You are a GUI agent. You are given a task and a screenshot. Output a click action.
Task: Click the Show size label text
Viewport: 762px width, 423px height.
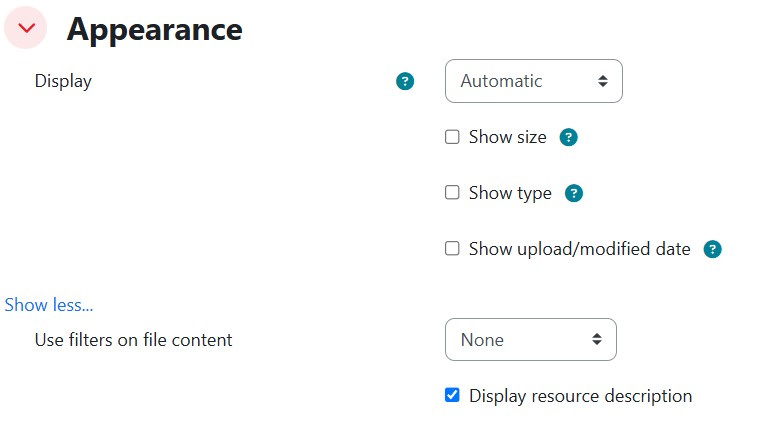tap(507, 137)
